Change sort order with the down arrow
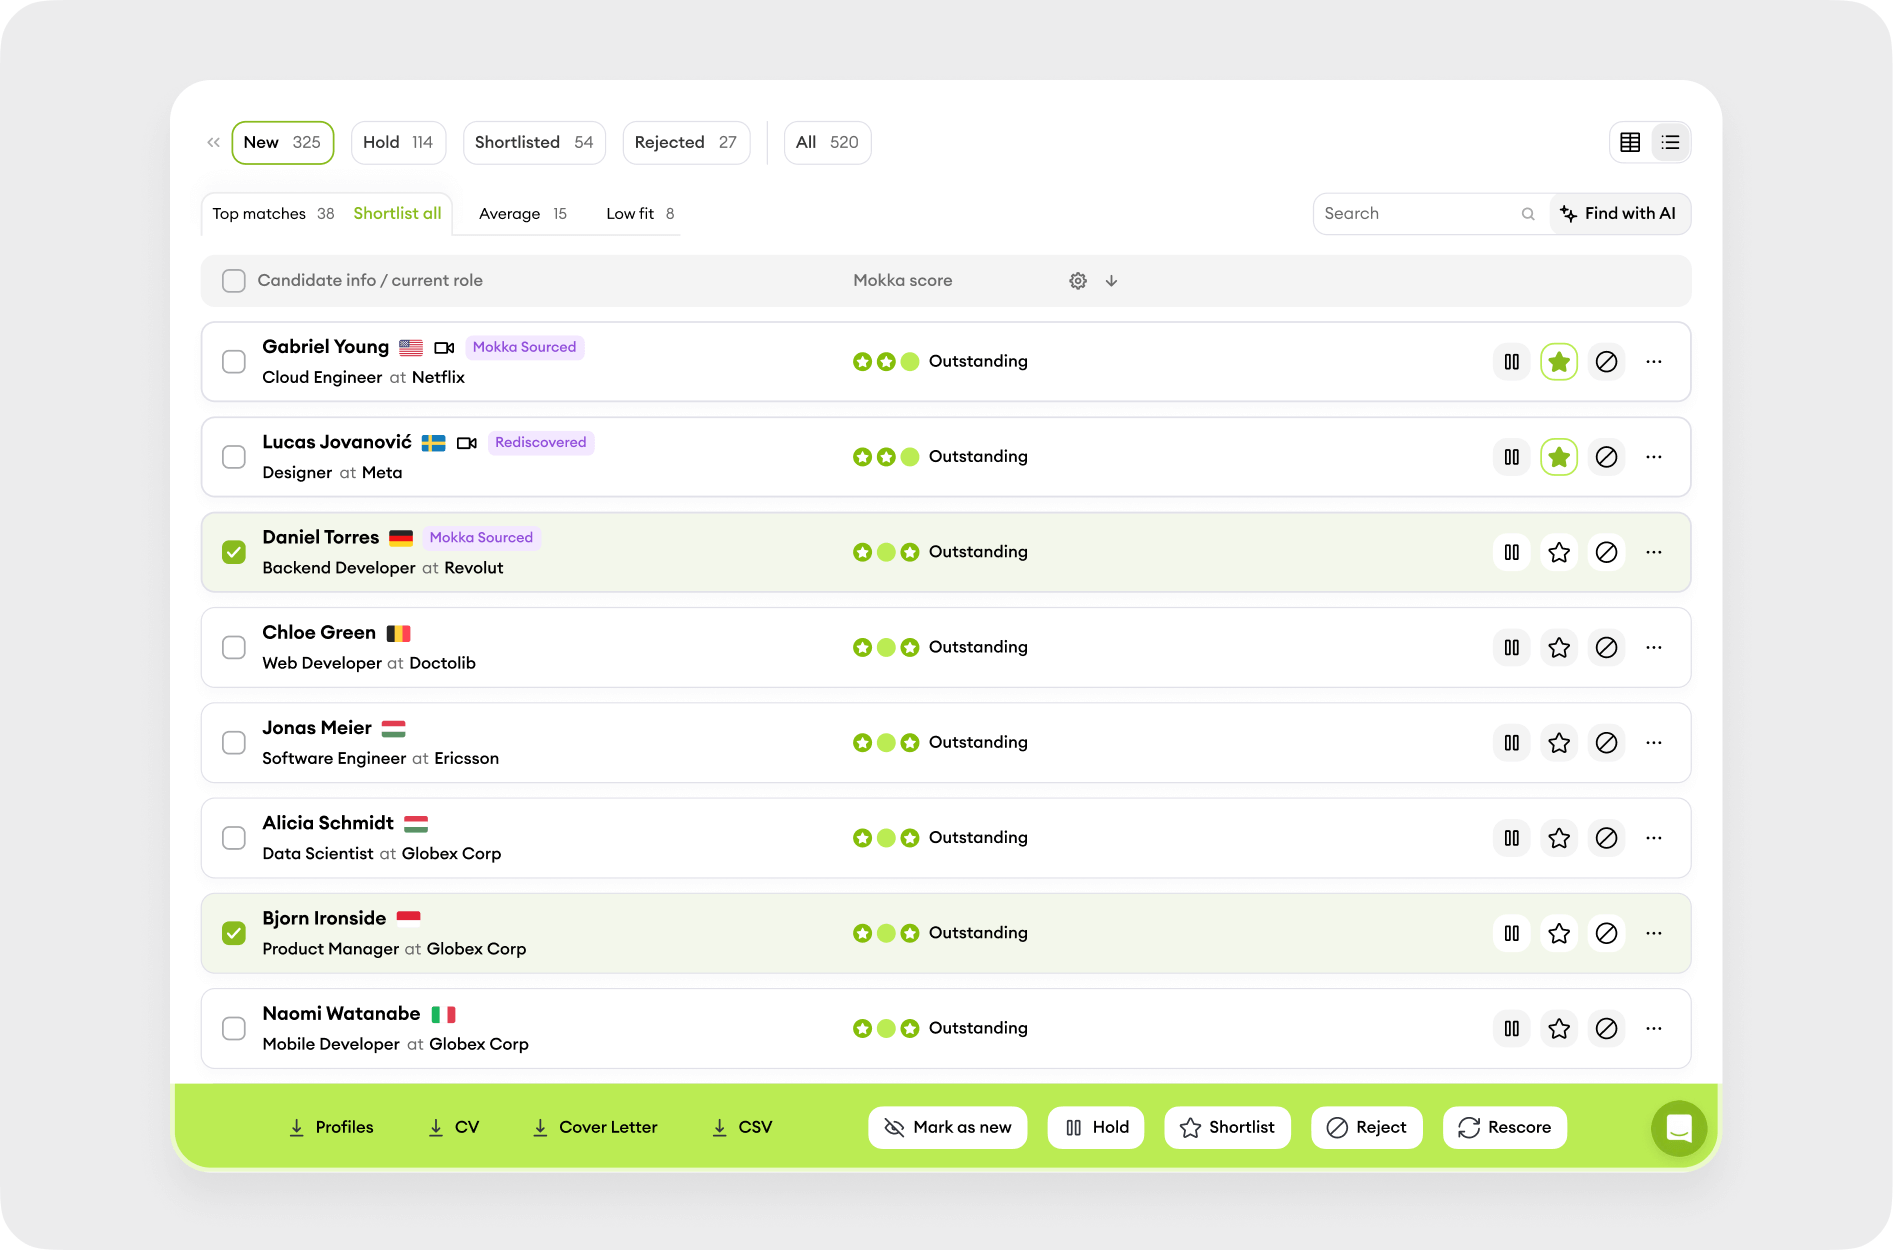This screenshot has height=1250, width=1893. (x=1111, y=280)
